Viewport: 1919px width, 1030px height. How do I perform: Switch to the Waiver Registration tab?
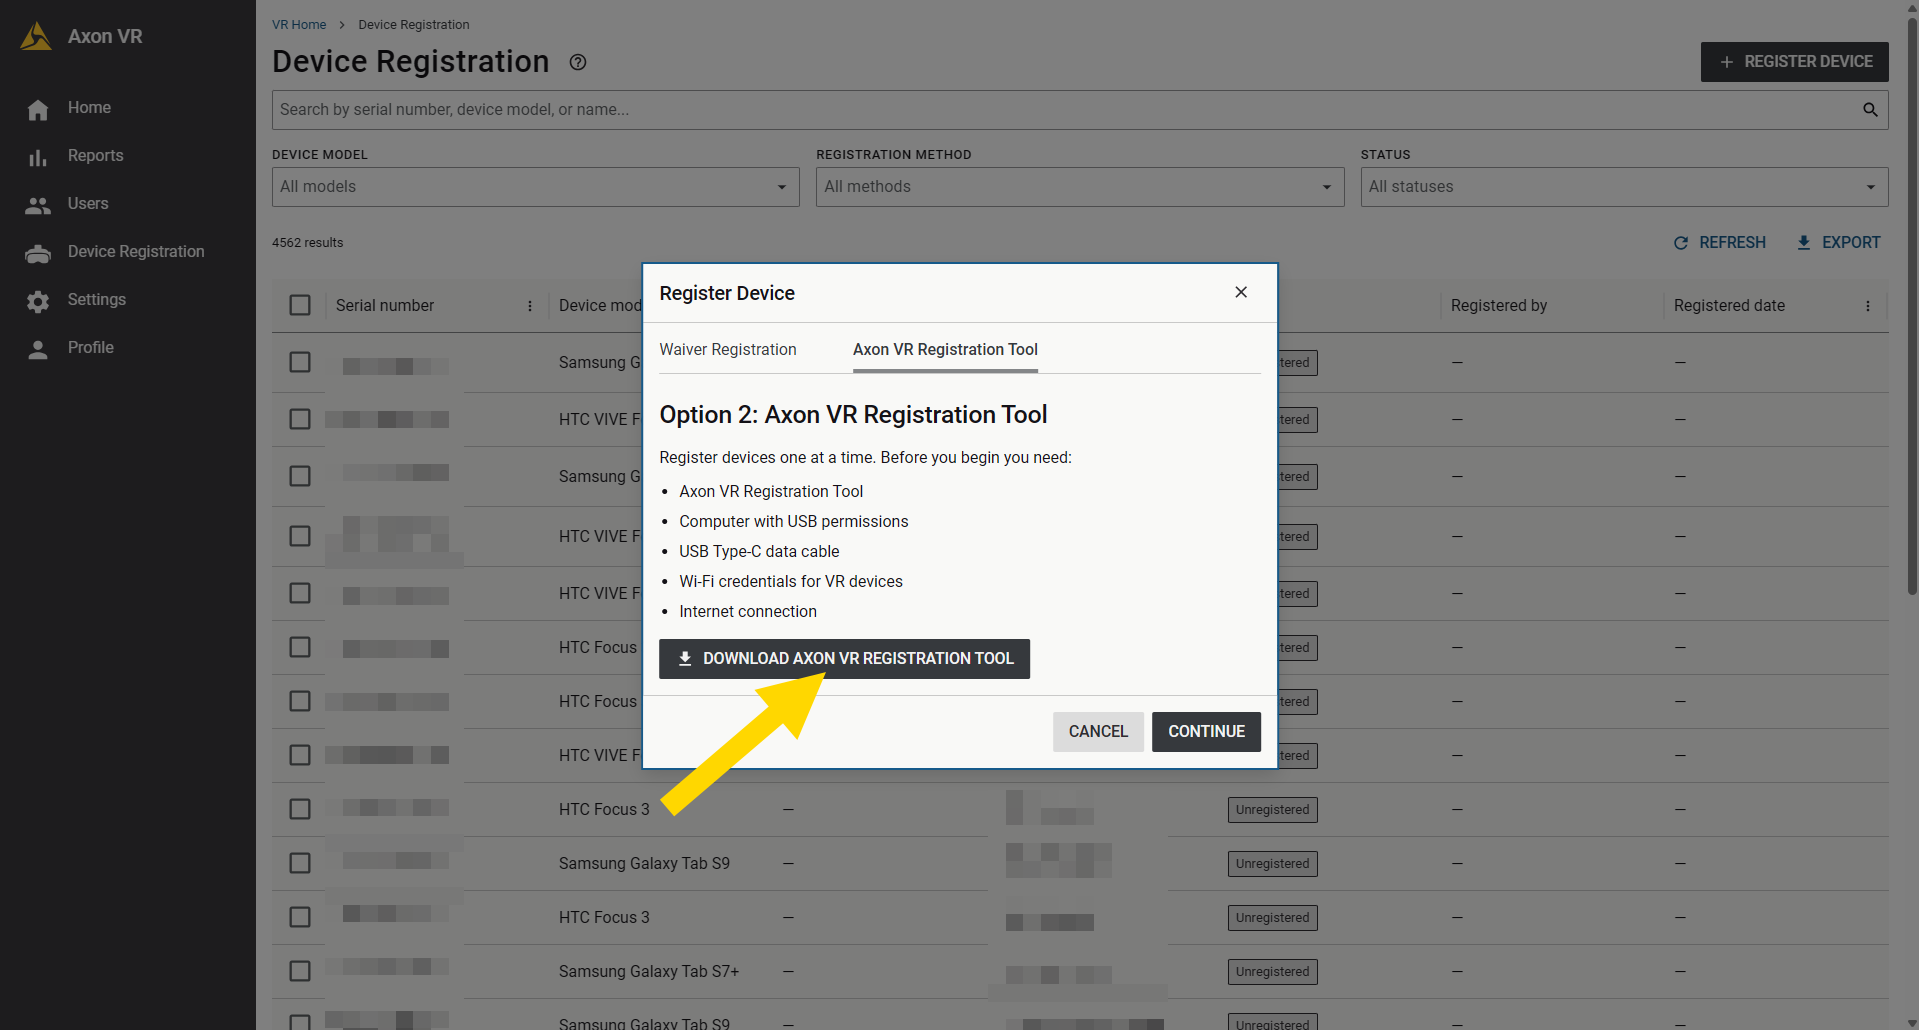click(x=728, y=350)
